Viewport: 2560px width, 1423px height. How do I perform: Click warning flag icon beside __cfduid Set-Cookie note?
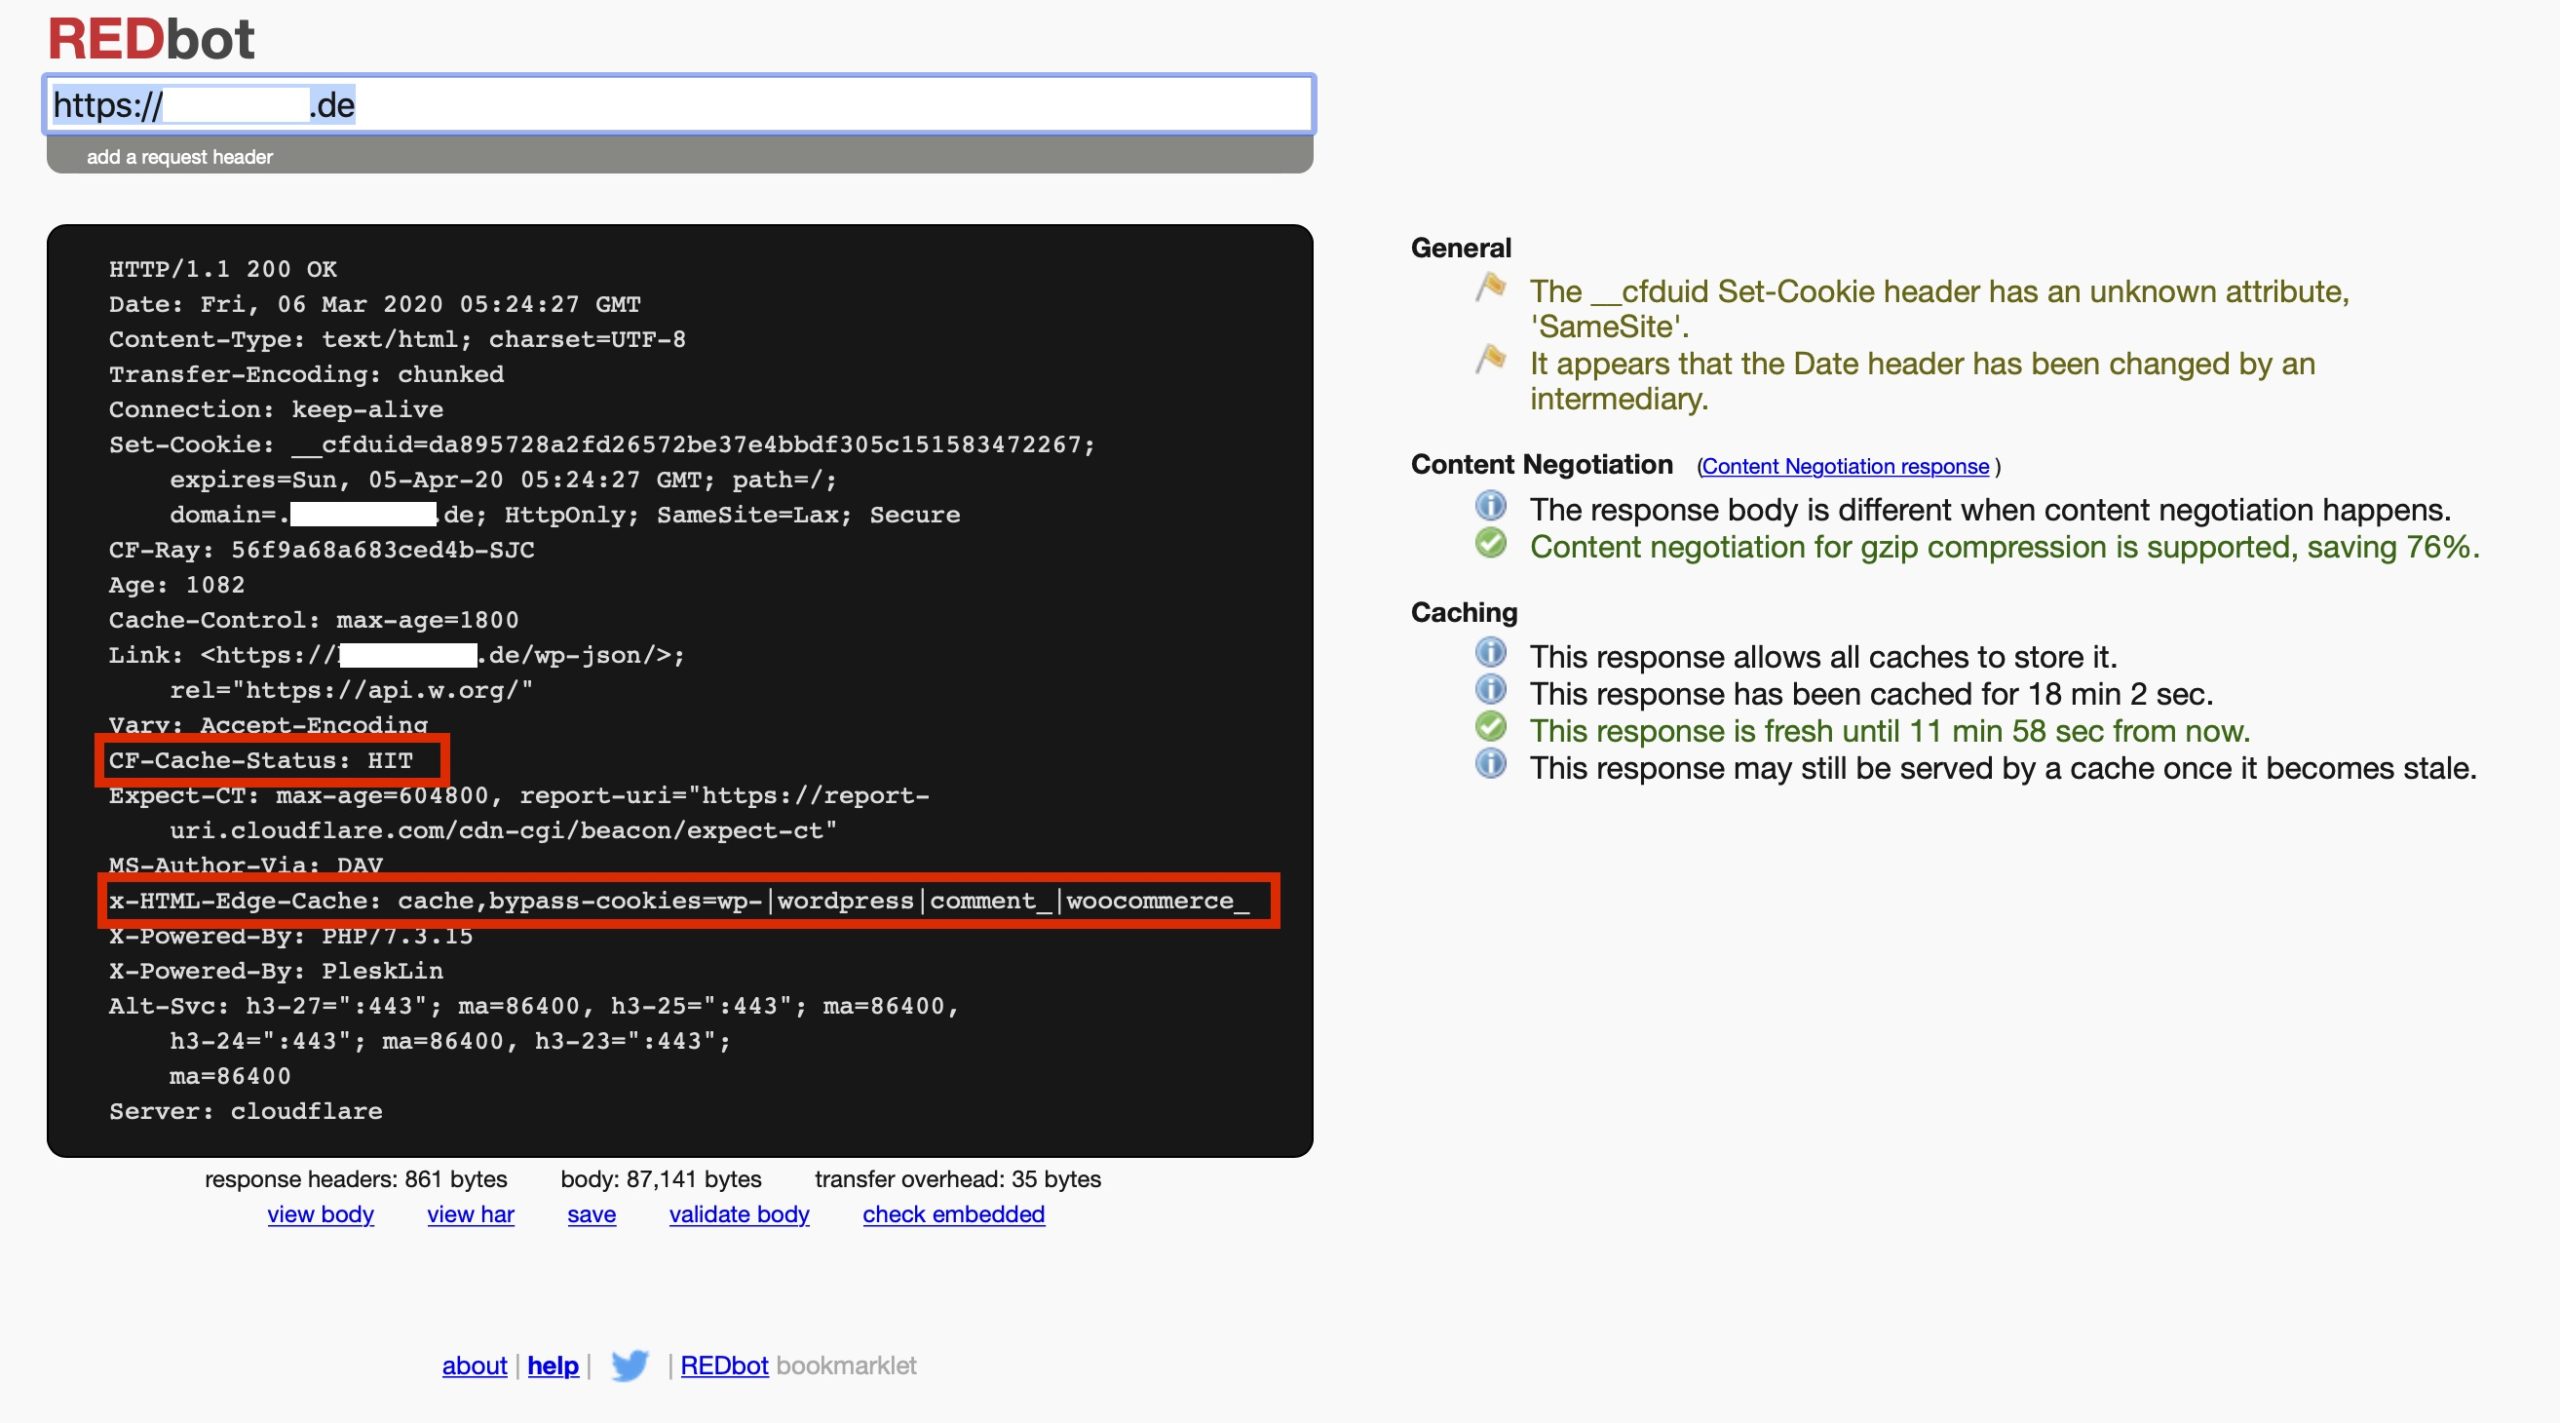click(x=1490, y=286)
